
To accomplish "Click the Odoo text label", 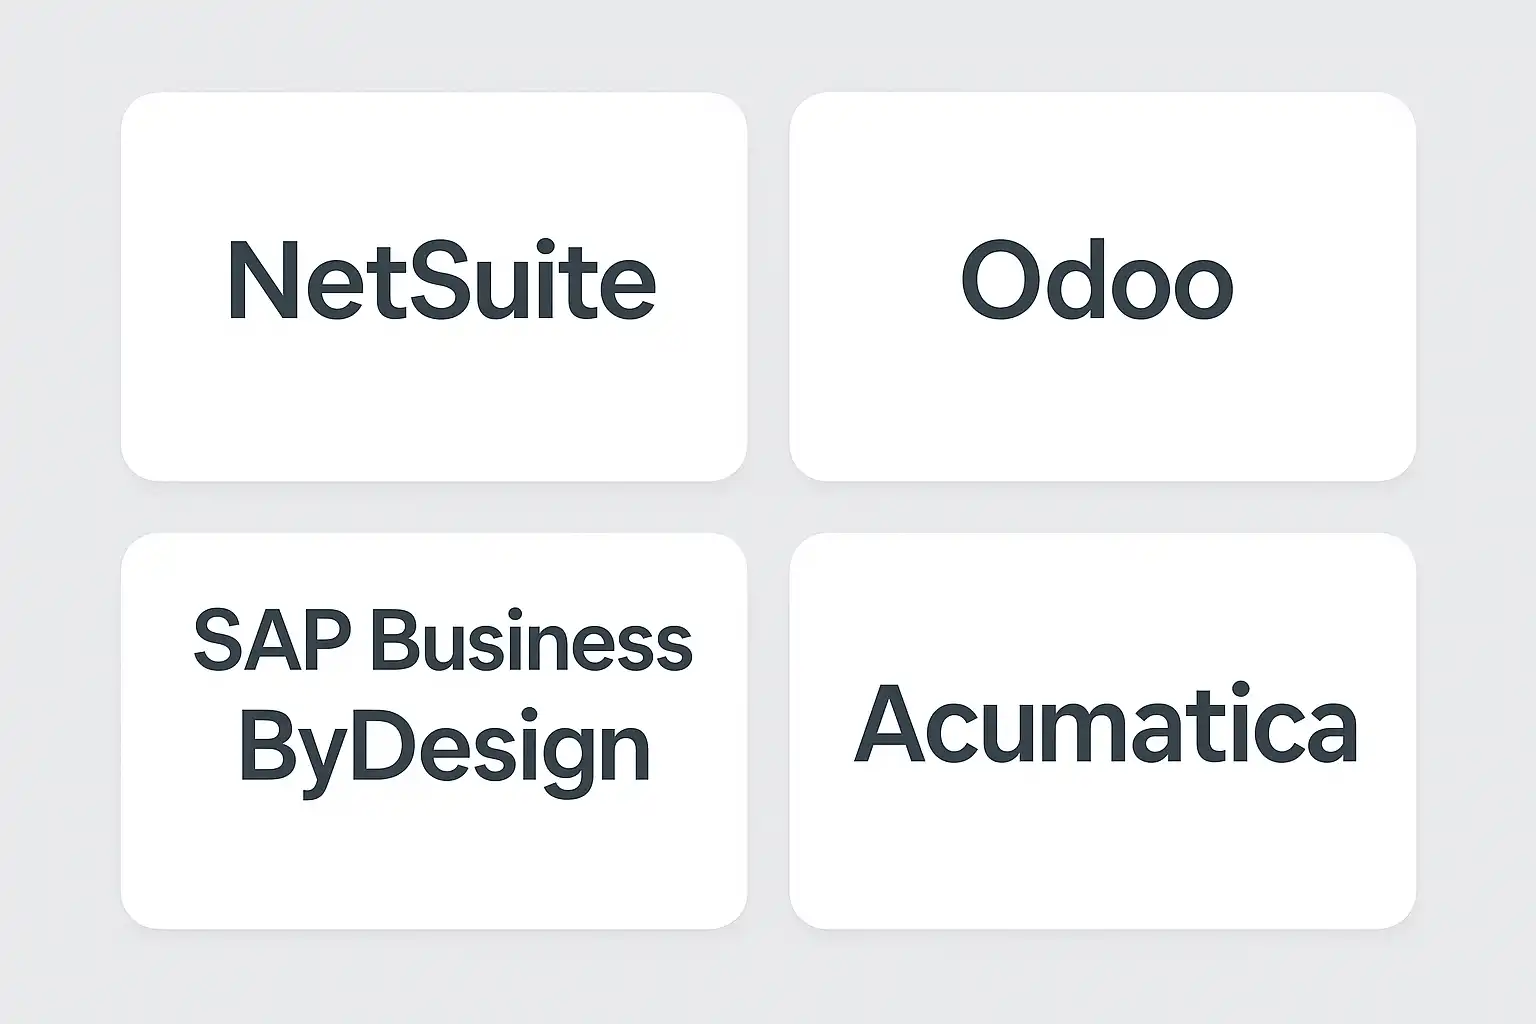I will point(1097,281).
